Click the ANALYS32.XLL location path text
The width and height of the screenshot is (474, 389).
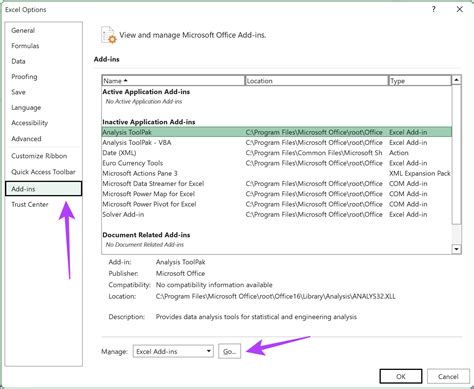pyautogui.click(x=276, y=296)
